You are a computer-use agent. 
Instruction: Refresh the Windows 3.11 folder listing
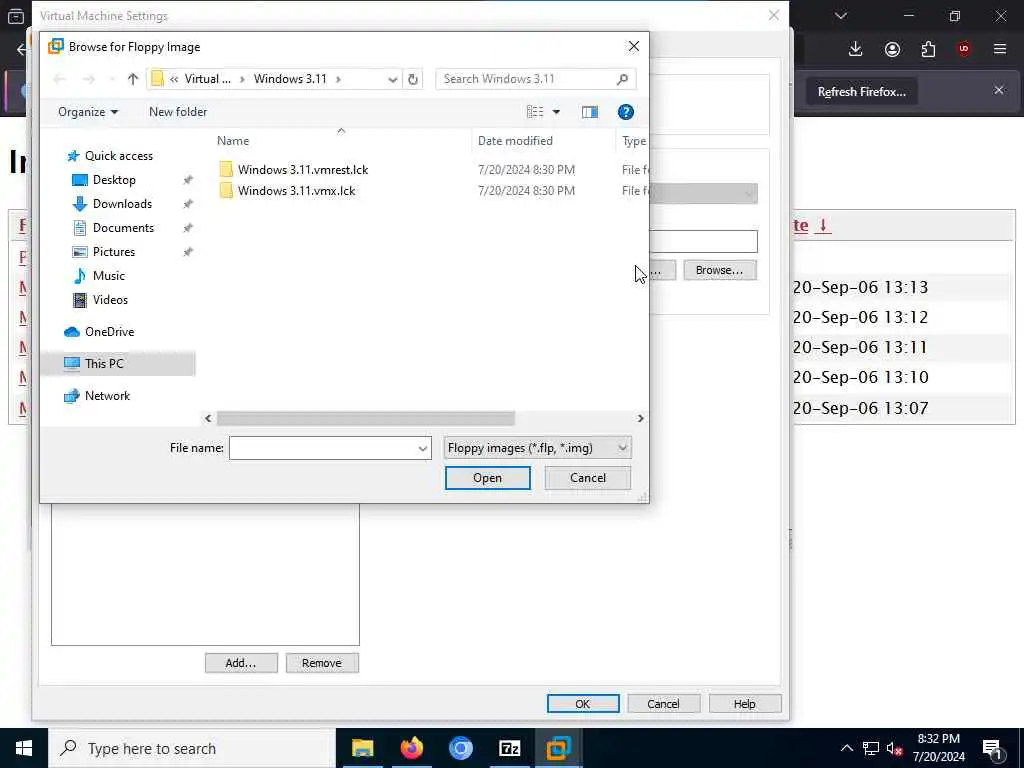click(x=413, y=79)
